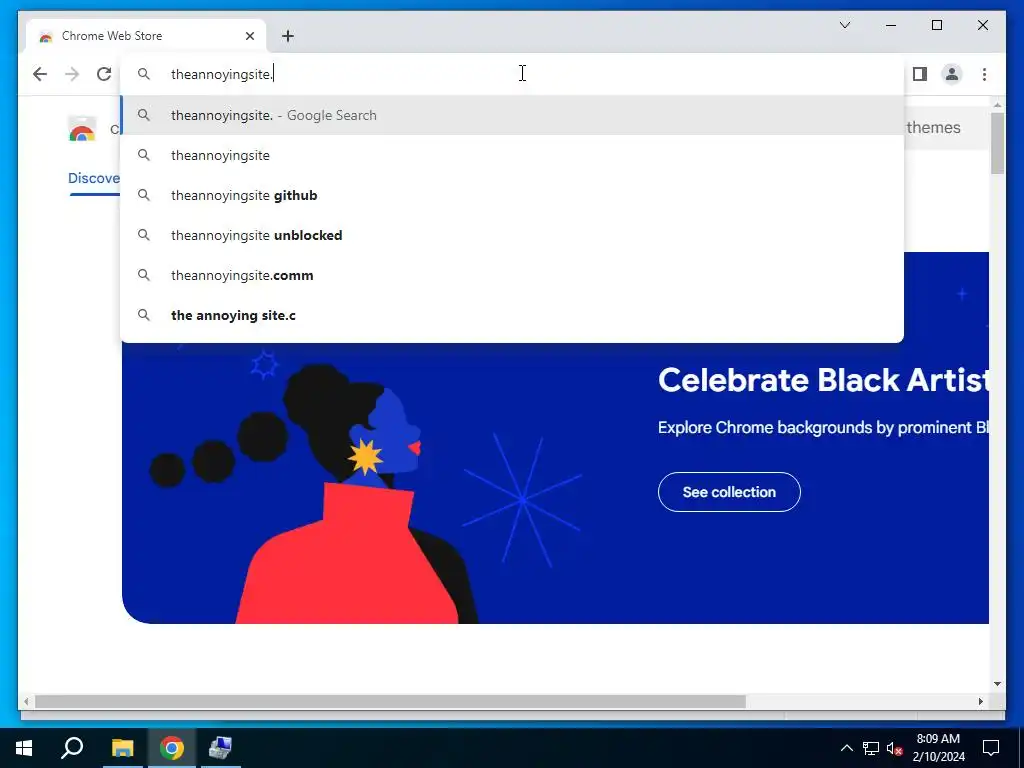Click the Chrome taskbar icon
The width and height of the screenshot is (1024, 768).
(172, 748)
